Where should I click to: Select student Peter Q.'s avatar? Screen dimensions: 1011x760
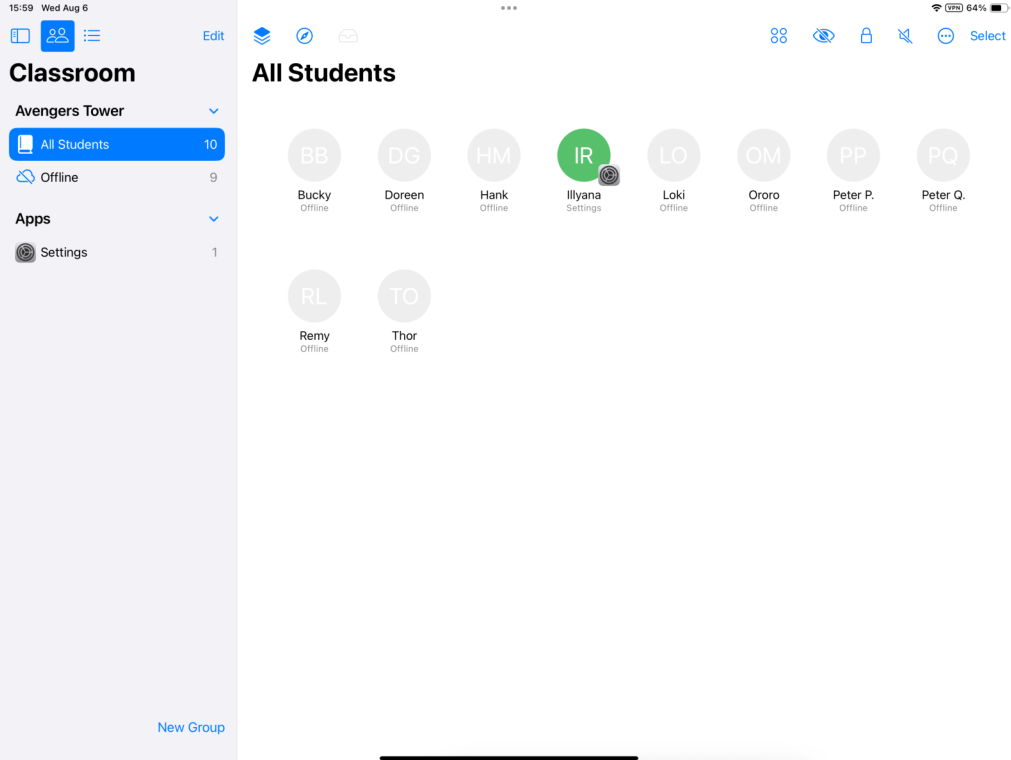tap(943, 155)
